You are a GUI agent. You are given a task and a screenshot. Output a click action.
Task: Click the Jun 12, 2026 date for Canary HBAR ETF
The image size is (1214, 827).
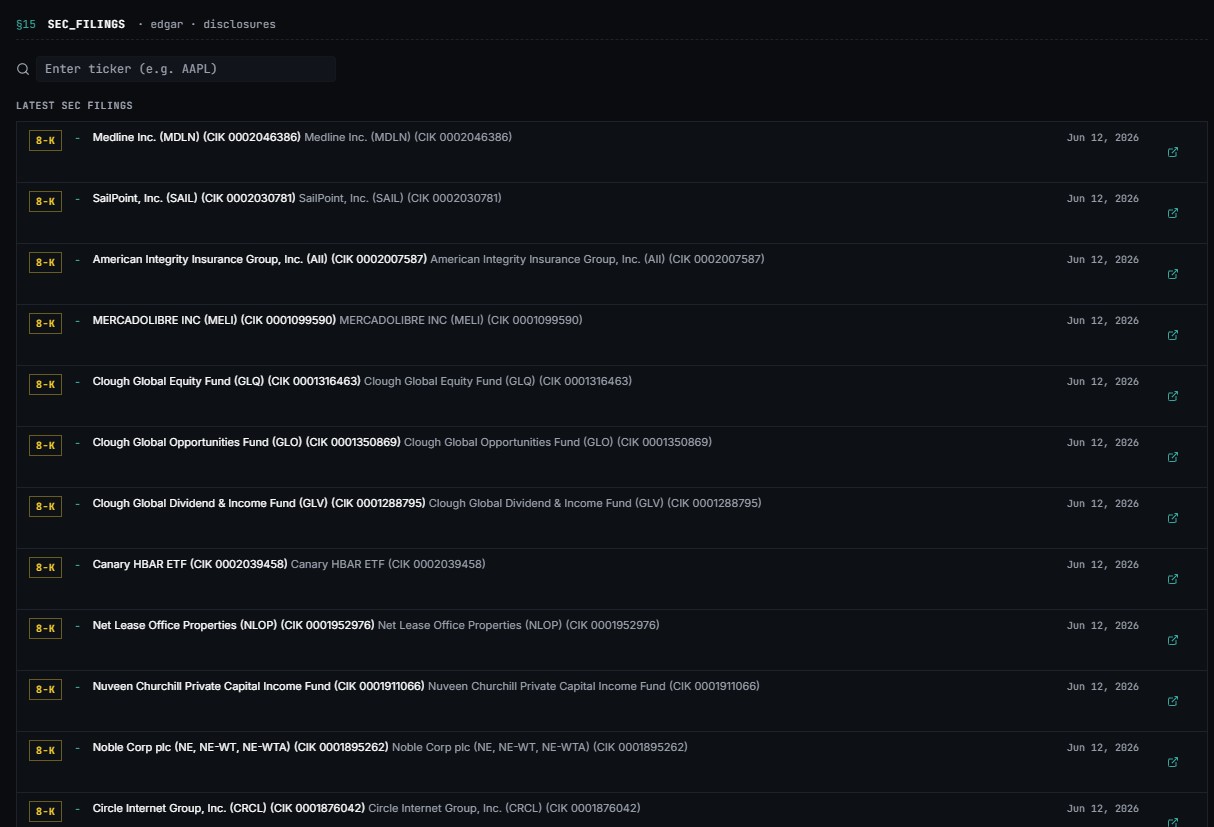(1102, 565)
